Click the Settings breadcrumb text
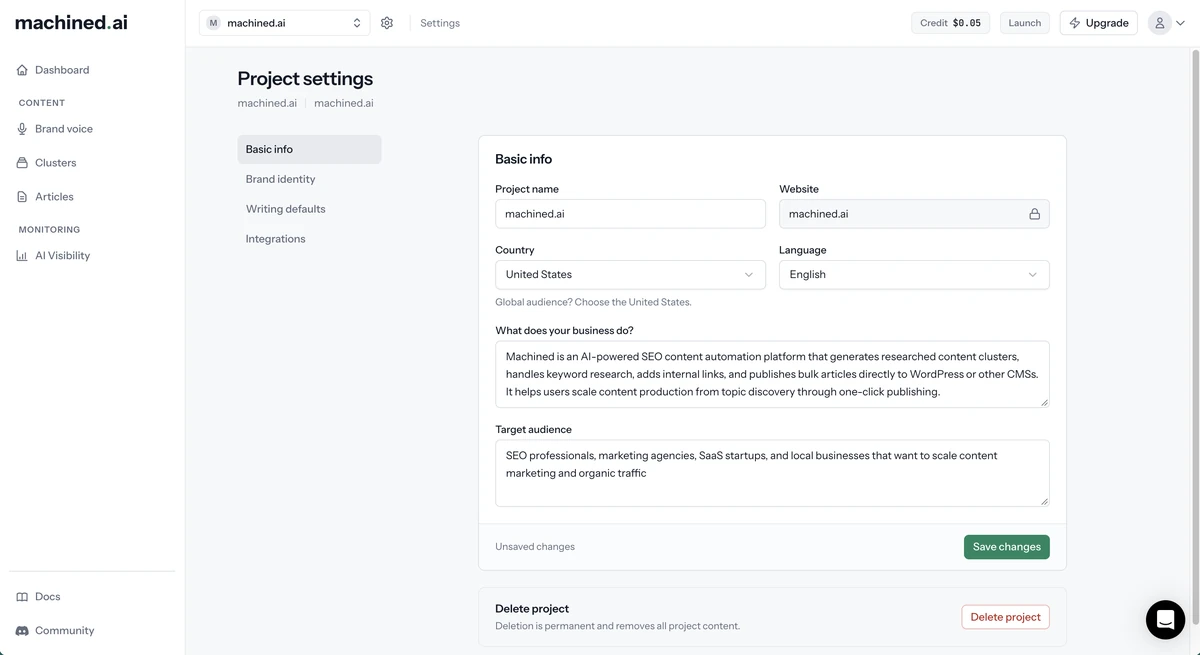This screenshot has height=655, width=1200. pos(440,23)
